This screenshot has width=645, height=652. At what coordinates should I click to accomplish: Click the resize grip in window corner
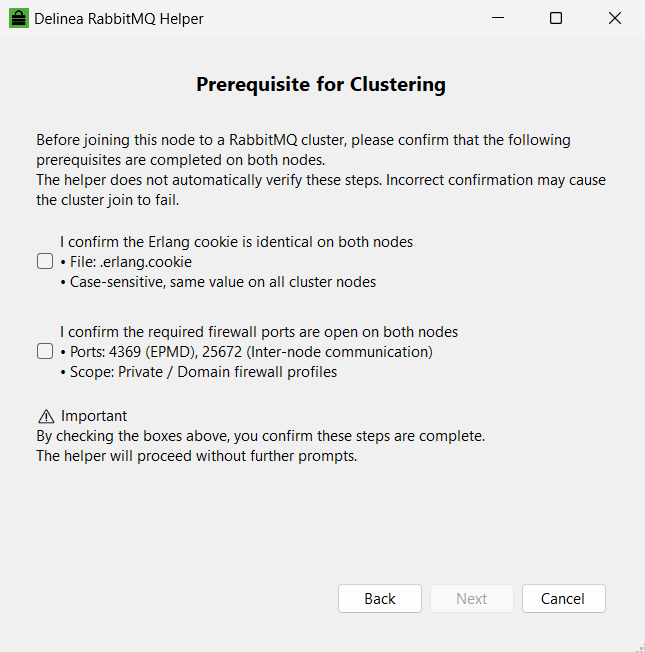coord(638,645)
